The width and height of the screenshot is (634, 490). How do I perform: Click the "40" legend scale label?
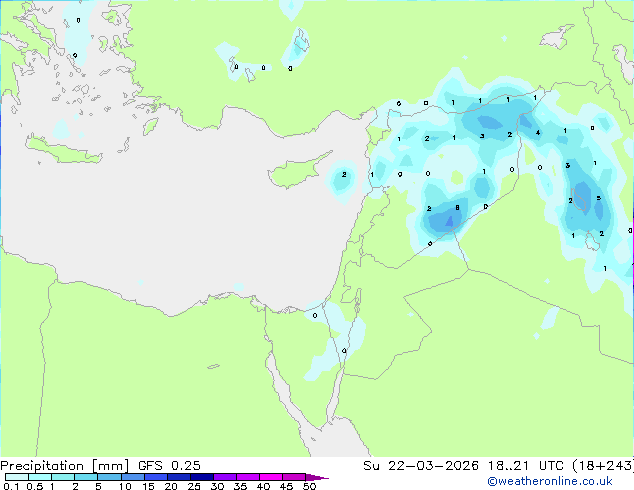pos(263,486)
